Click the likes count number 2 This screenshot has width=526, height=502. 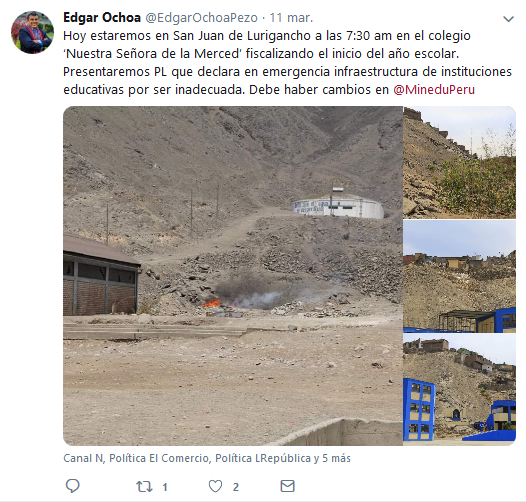[x=236, y=487]
